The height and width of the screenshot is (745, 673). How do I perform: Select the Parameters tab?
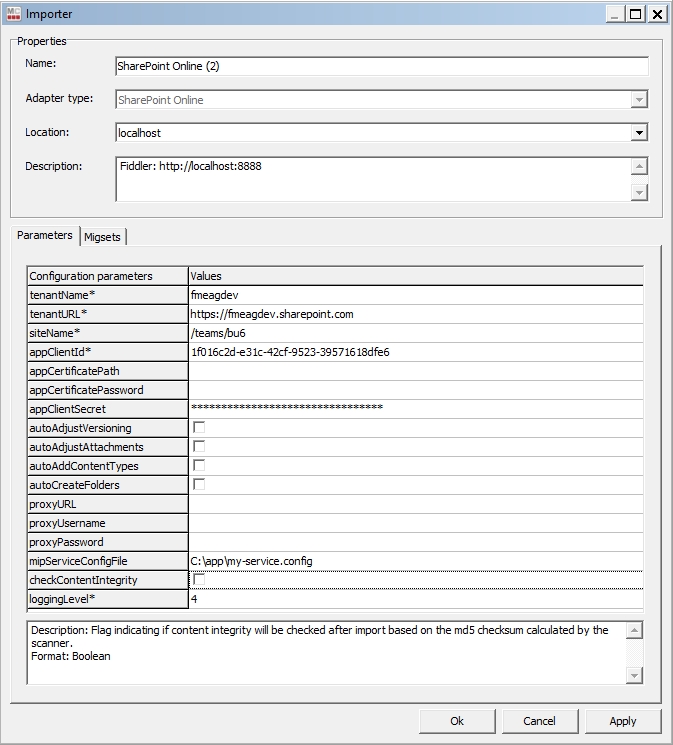click(45, 235)
